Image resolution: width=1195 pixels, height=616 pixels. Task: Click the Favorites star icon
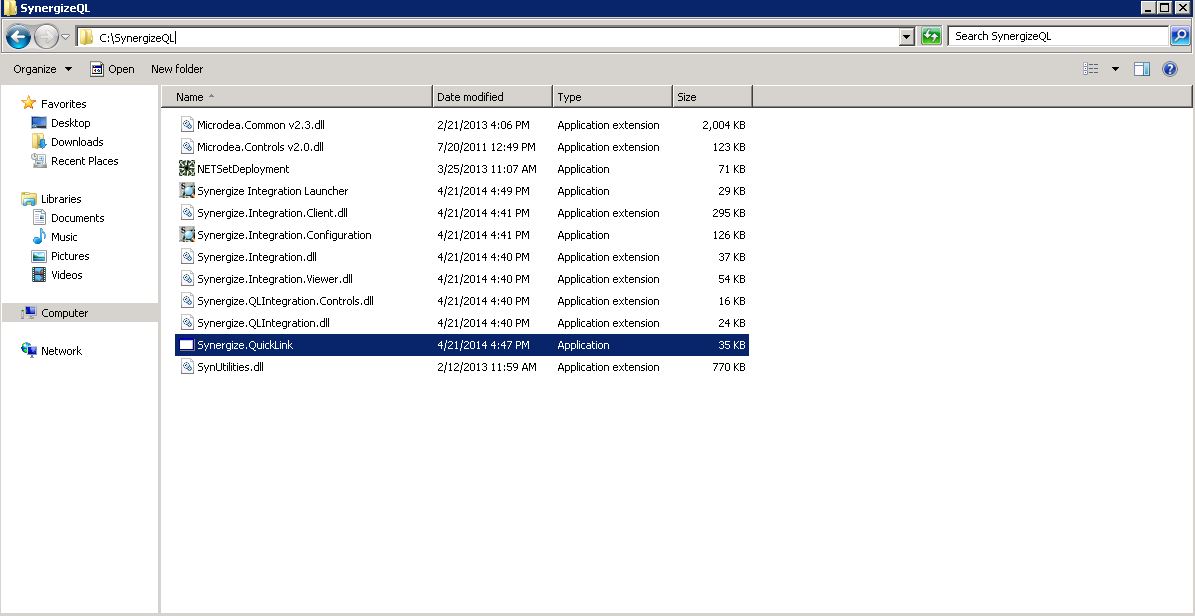coord(29,103)
